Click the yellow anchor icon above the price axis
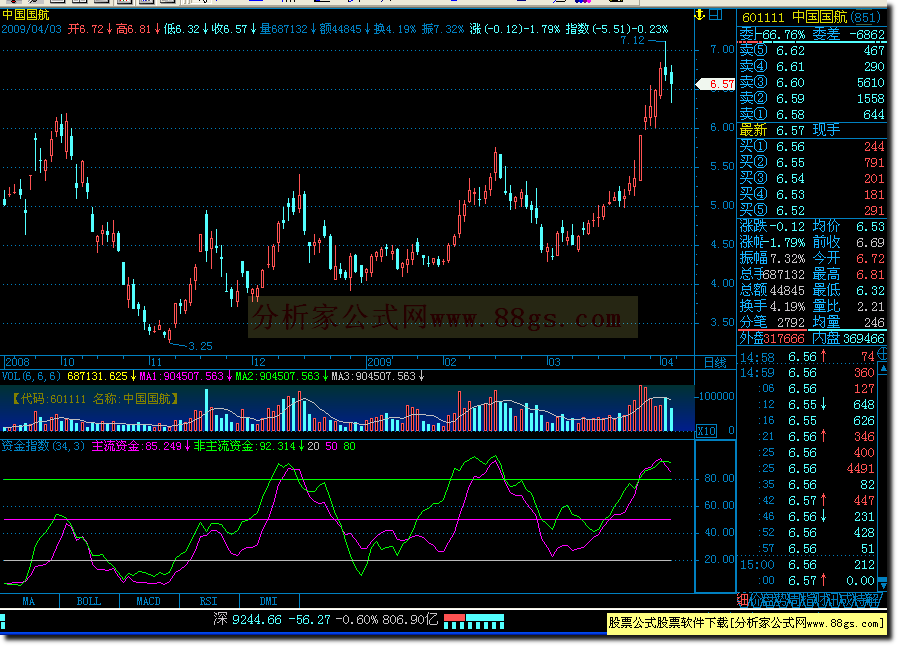 (x=699, y=15)
